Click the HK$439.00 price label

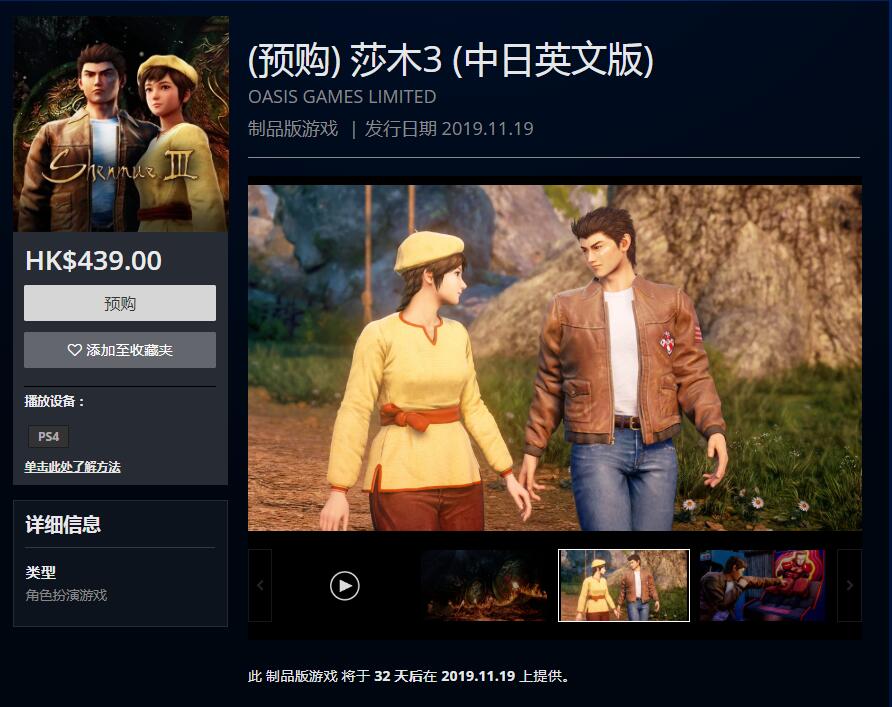tap(93, 261)
